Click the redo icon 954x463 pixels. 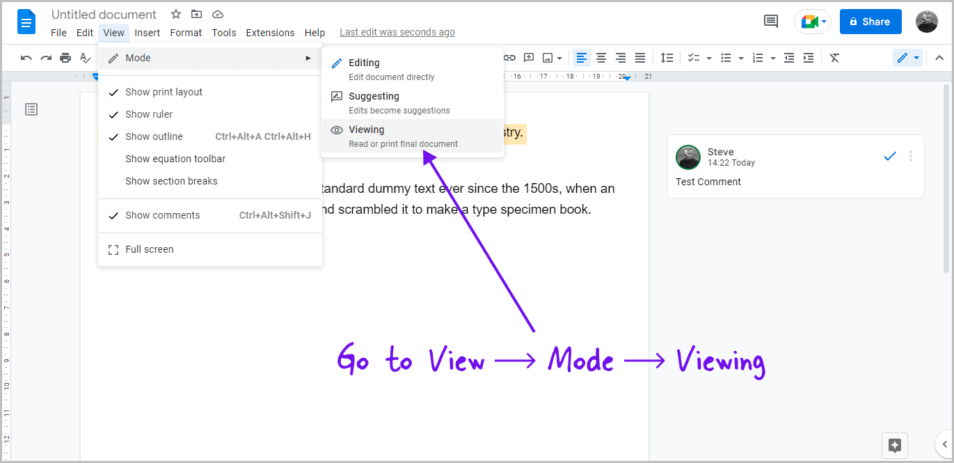tap(46, 58)
